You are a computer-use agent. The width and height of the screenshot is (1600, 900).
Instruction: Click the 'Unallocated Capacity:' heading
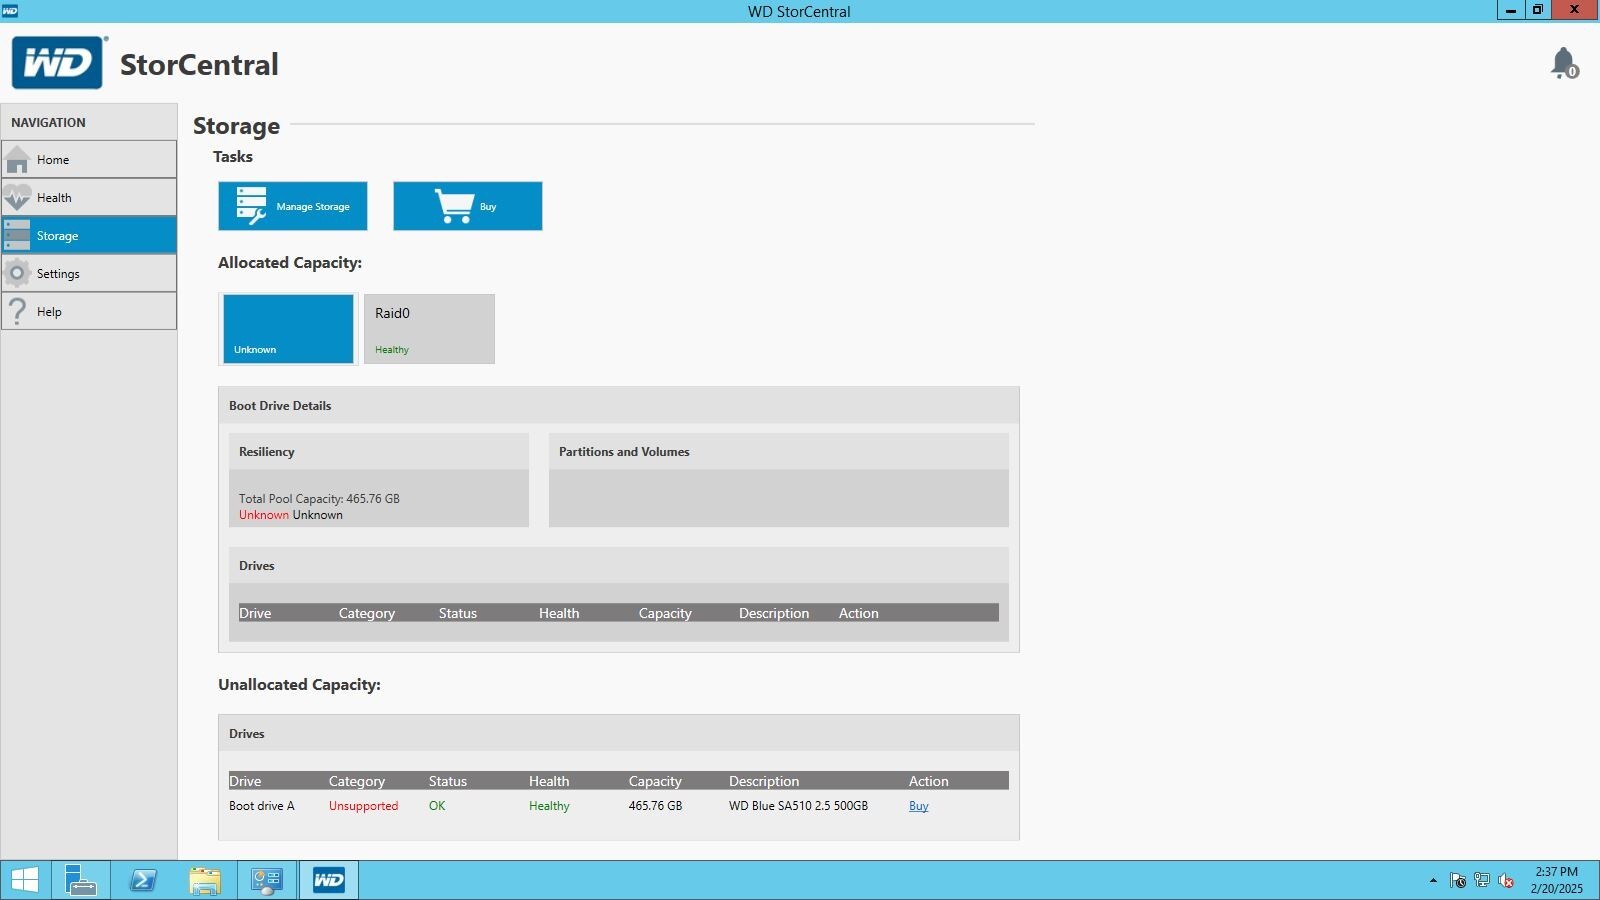click(299, 685)
